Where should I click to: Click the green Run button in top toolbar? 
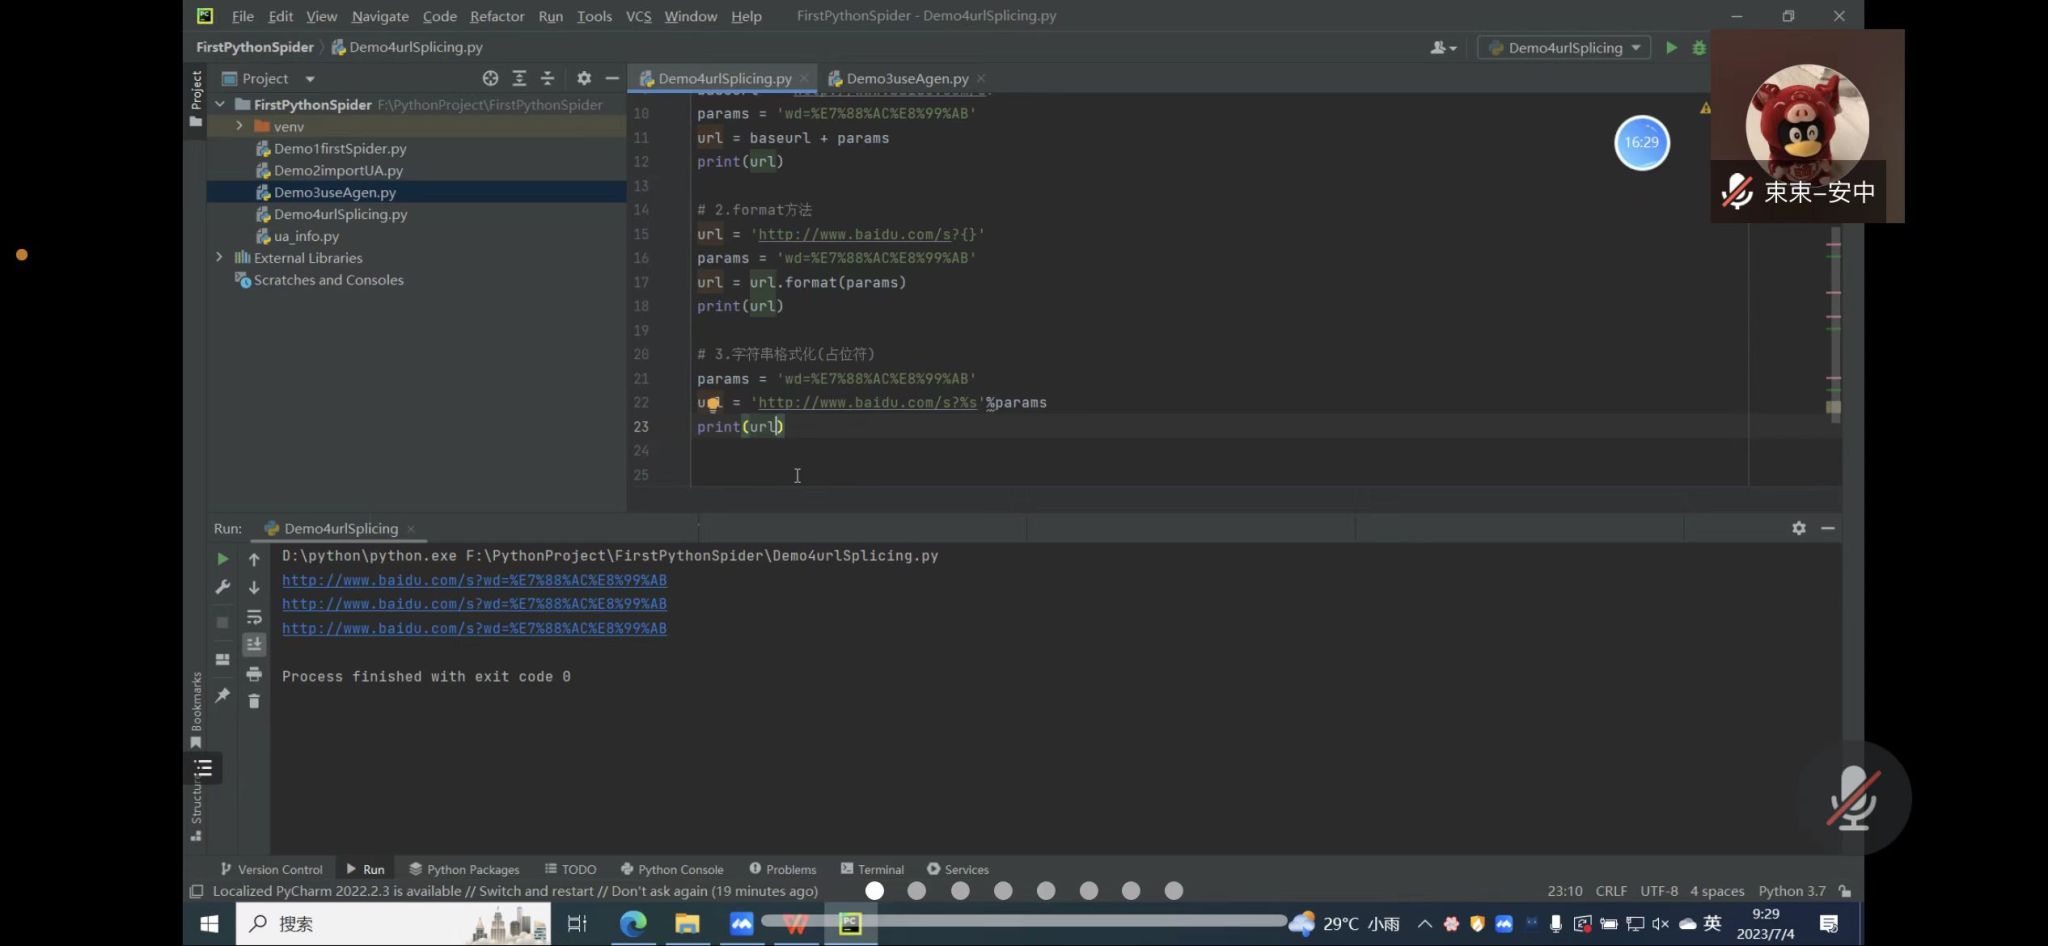(1671, 48)
